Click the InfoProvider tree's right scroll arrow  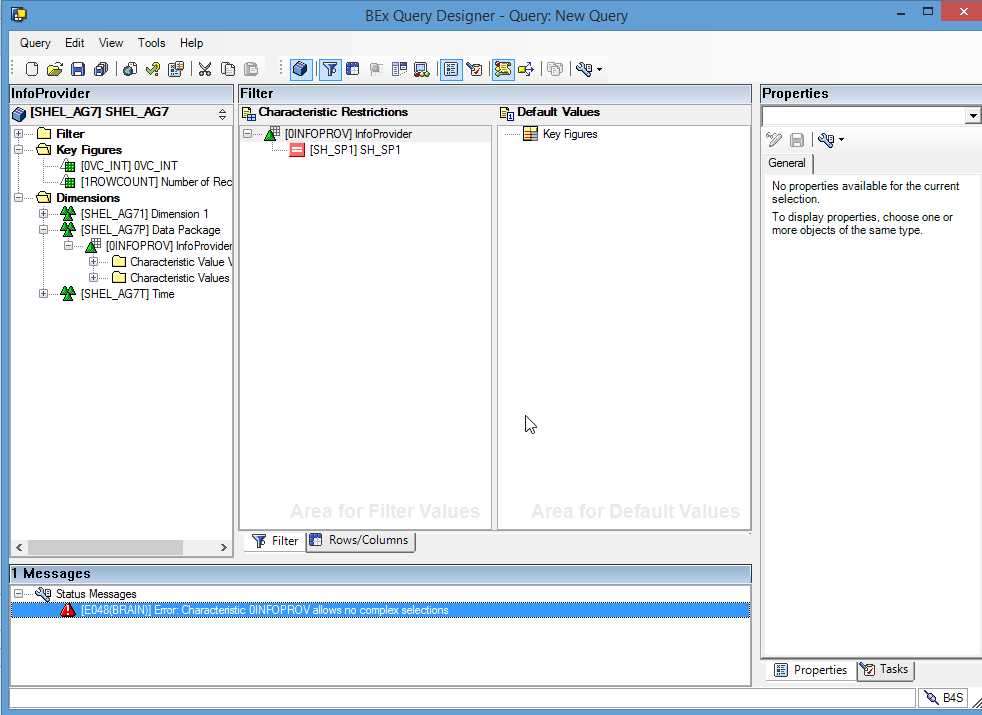click(x=224, y=547)
